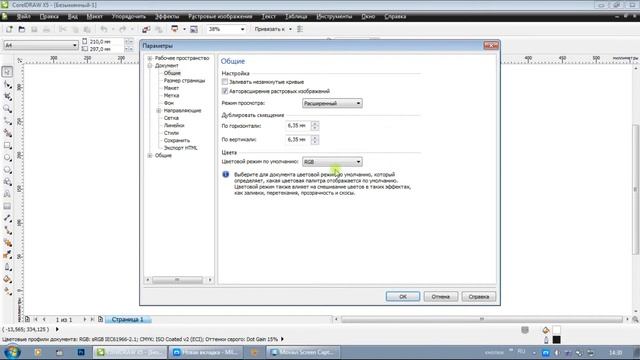Open the File menu
Viewport: 640px width, 360px height.
point(23,16)
